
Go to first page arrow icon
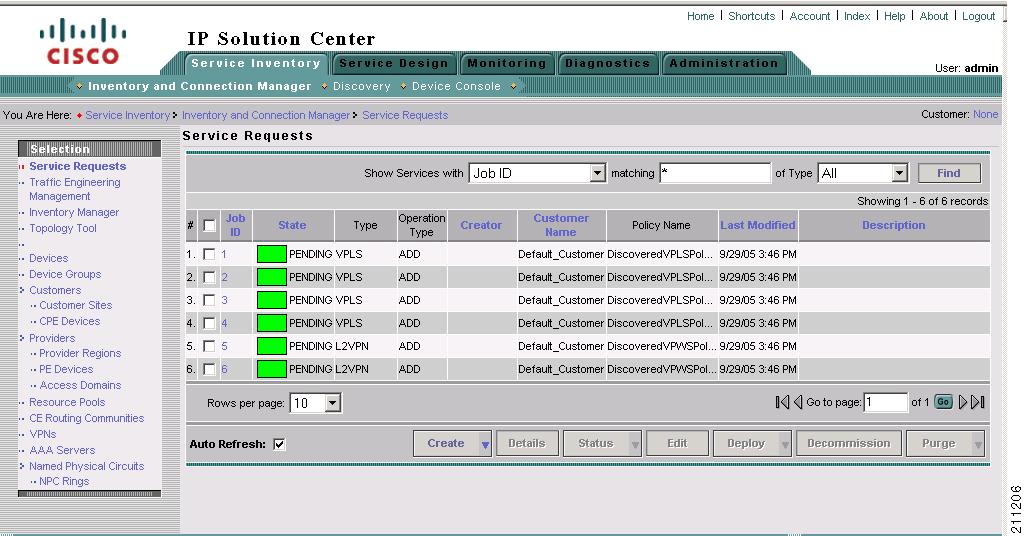click(x=782, y=402)
